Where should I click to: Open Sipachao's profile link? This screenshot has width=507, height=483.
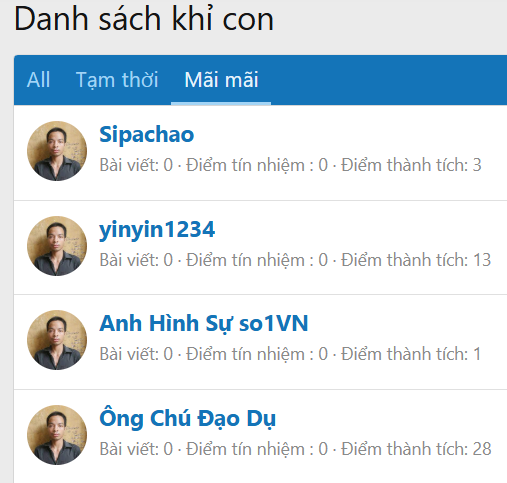[x=147, y=135]
